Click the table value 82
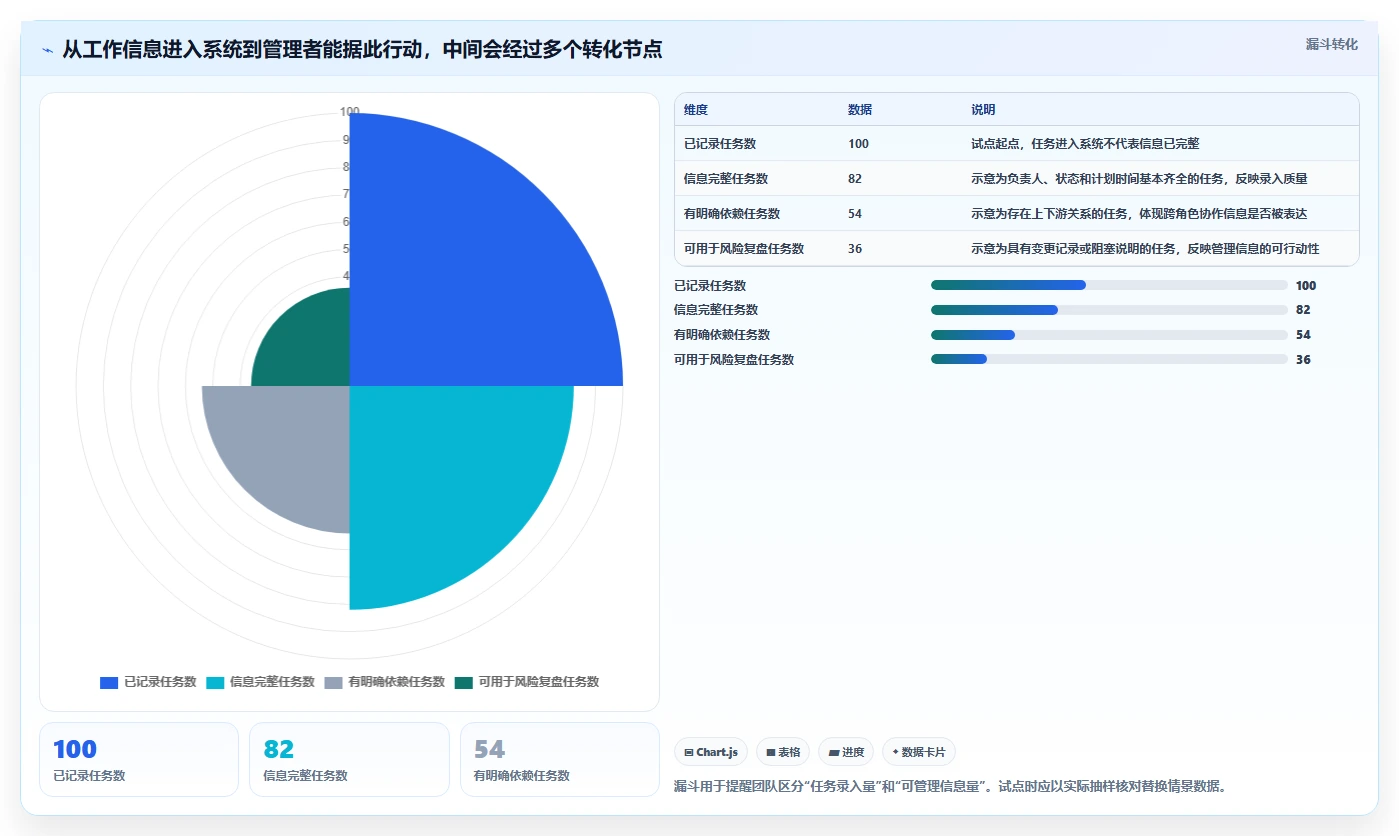 click(x=855, y=179)
